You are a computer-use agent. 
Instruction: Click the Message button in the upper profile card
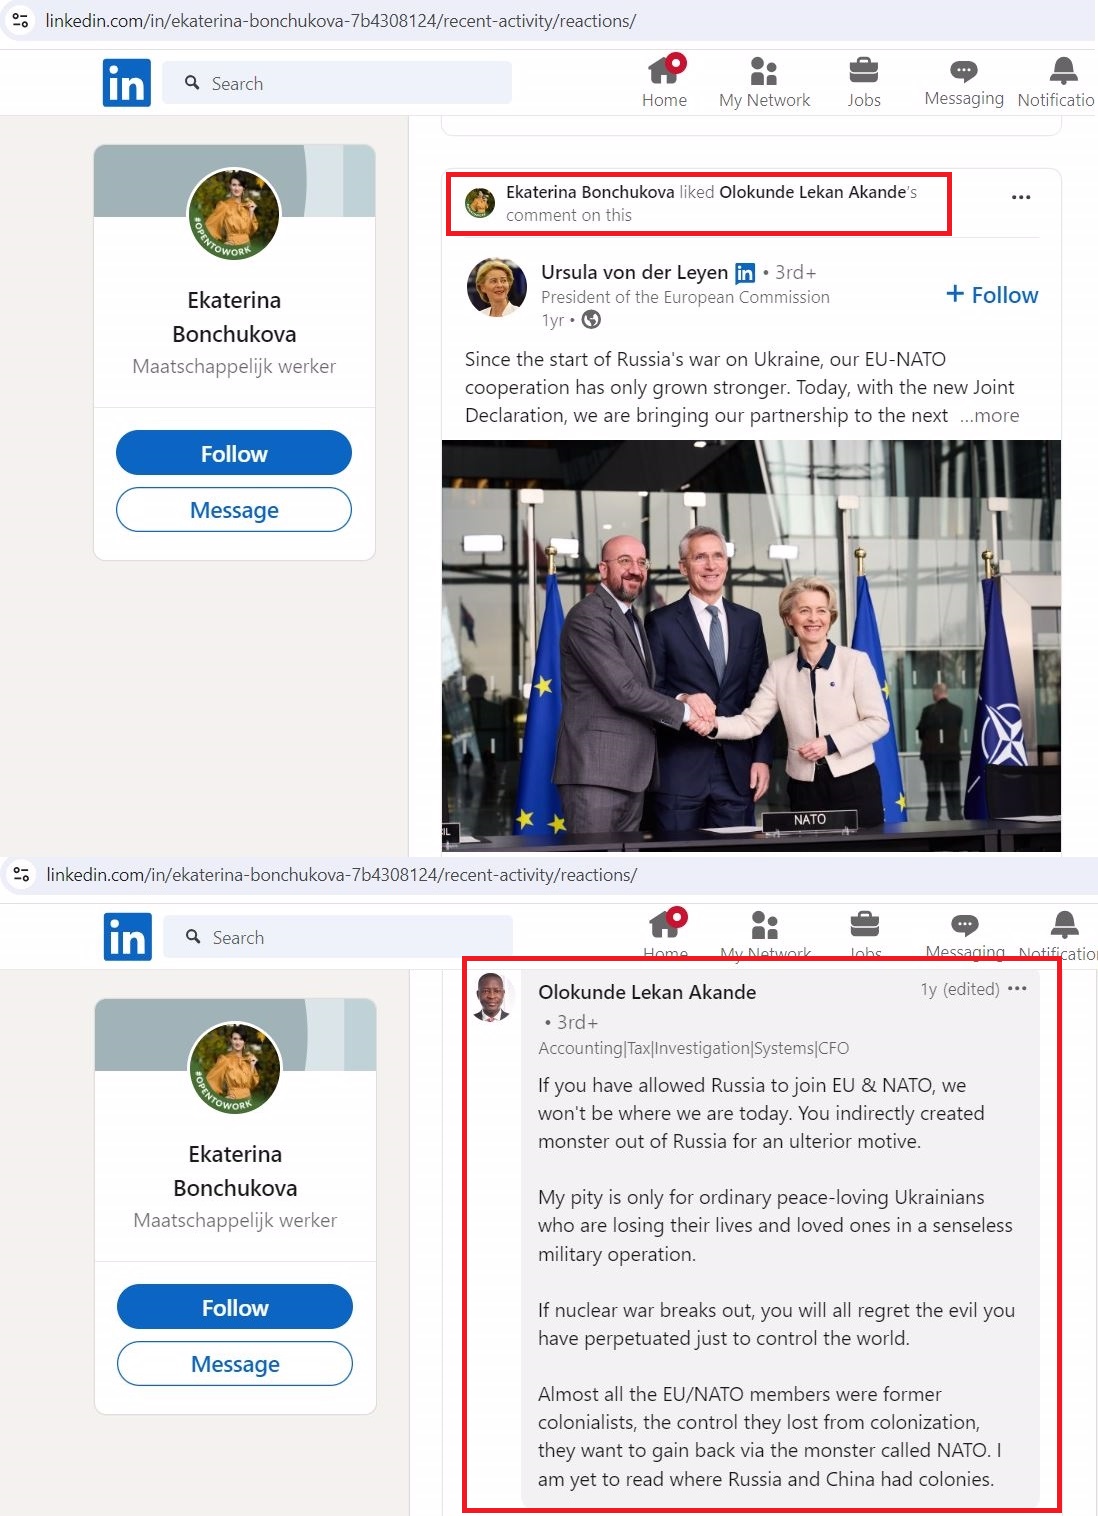point(234,510)
